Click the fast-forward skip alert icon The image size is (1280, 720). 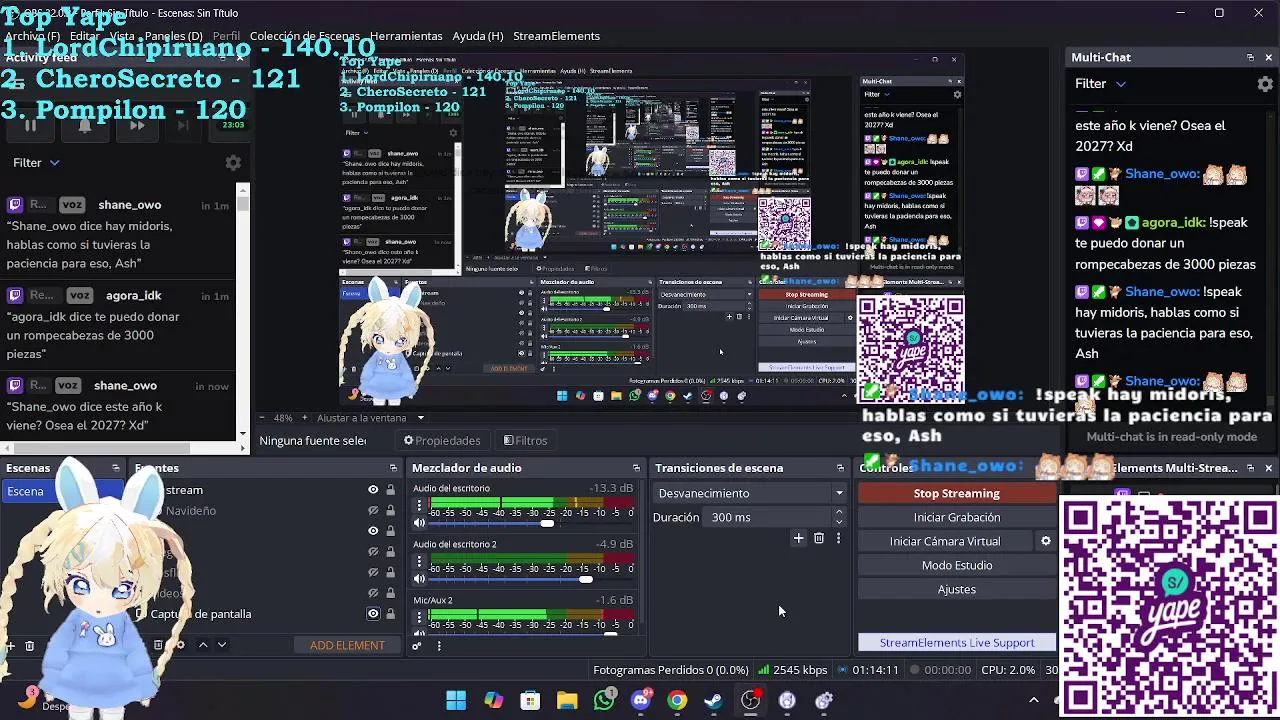(137, 125)
